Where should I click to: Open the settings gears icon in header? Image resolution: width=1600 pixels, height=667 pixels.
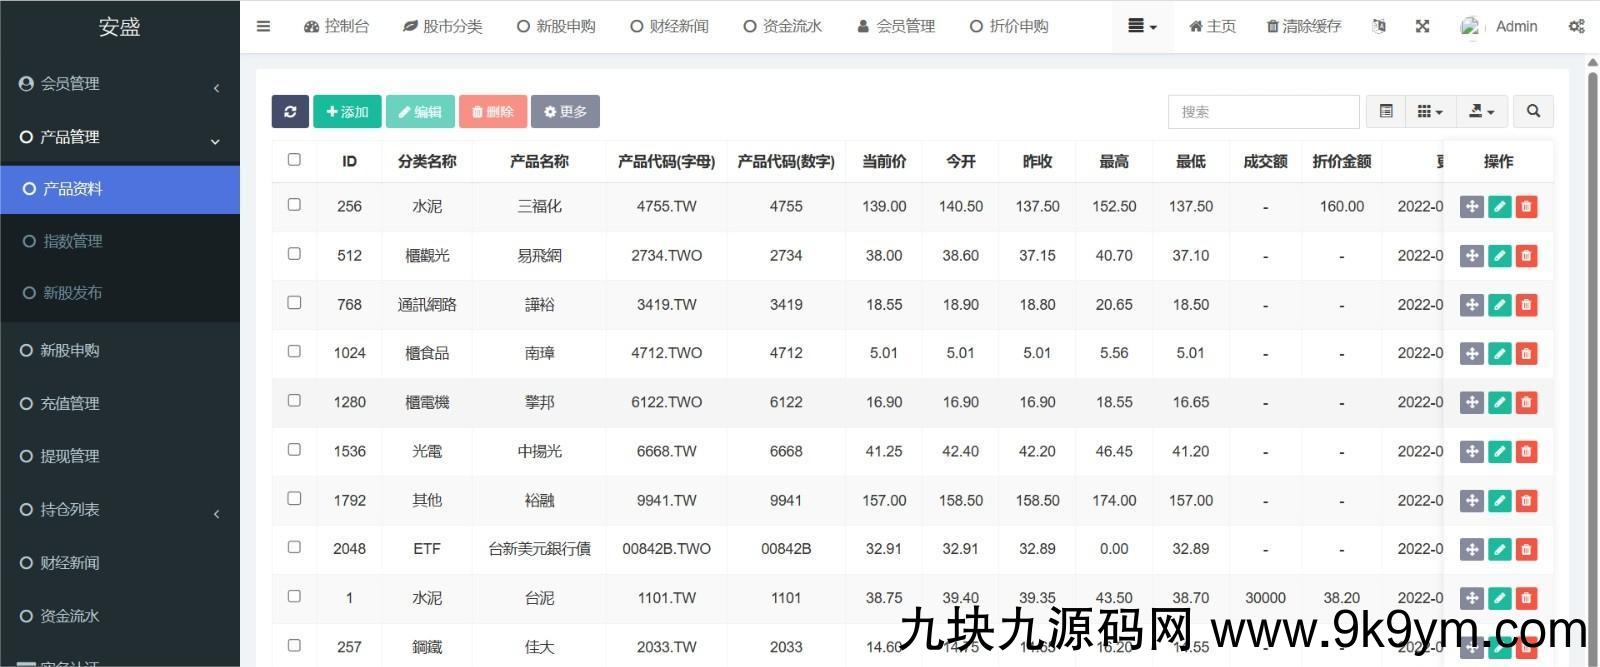click(x=1576, y=26)
